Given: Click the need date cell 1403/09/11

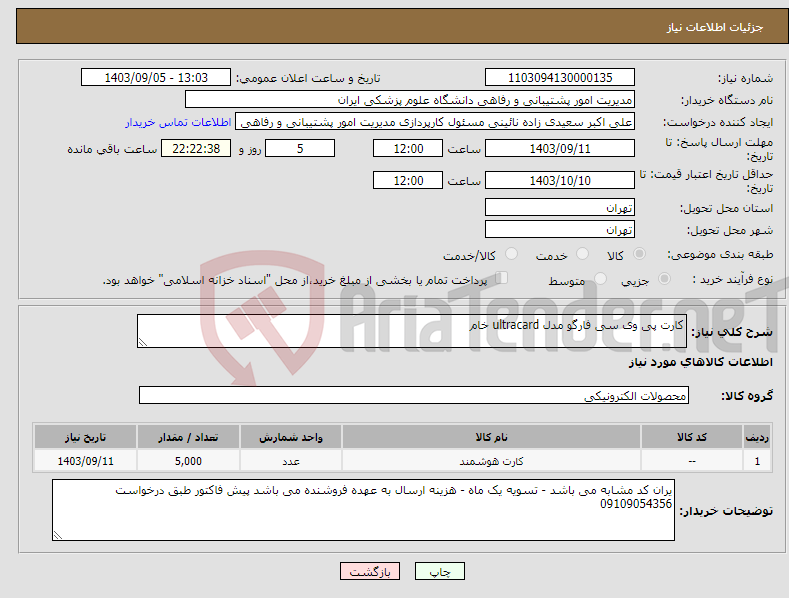Looking at the screenshot, I should (86, 461).
